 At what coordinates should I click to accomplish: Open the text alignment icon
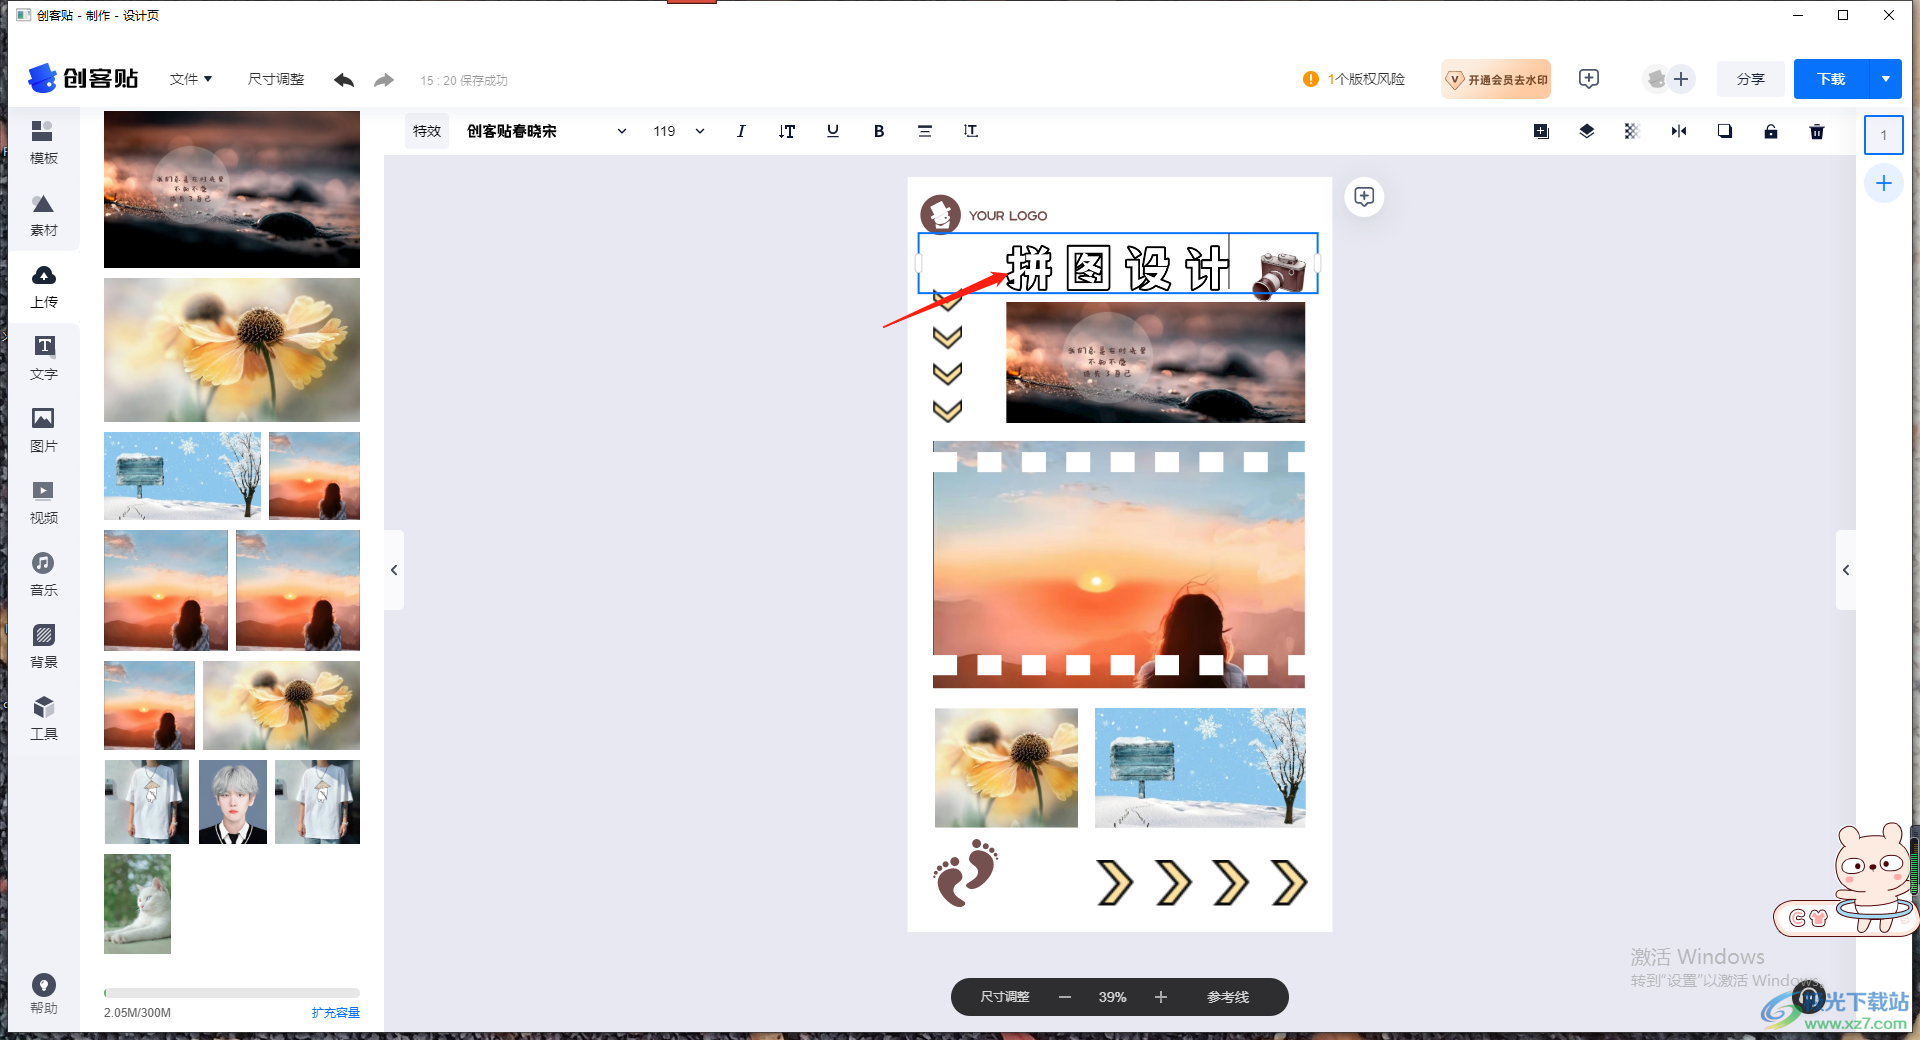[x=925, y=131]
